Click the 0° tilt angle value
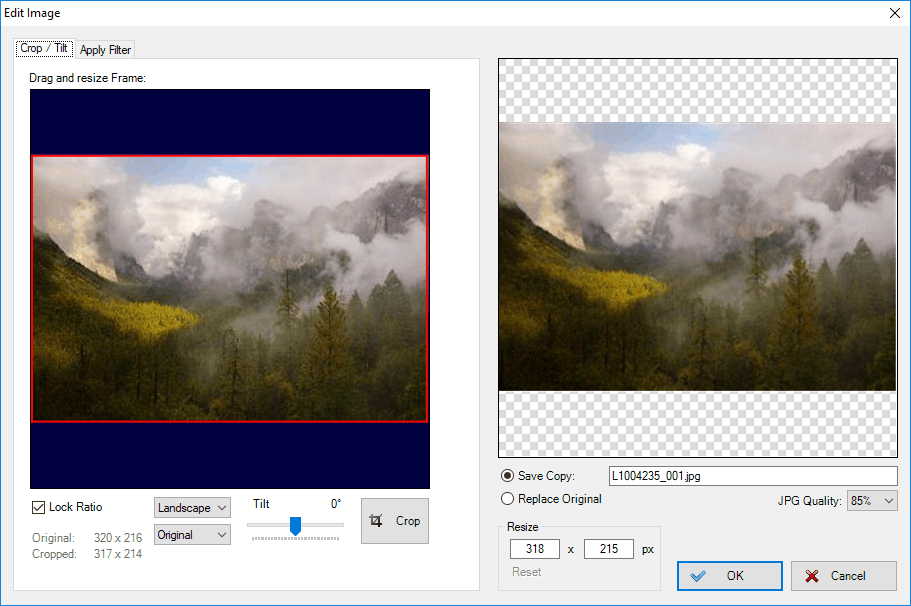Viewport: 911px width, 606px height. coord(336,504)
